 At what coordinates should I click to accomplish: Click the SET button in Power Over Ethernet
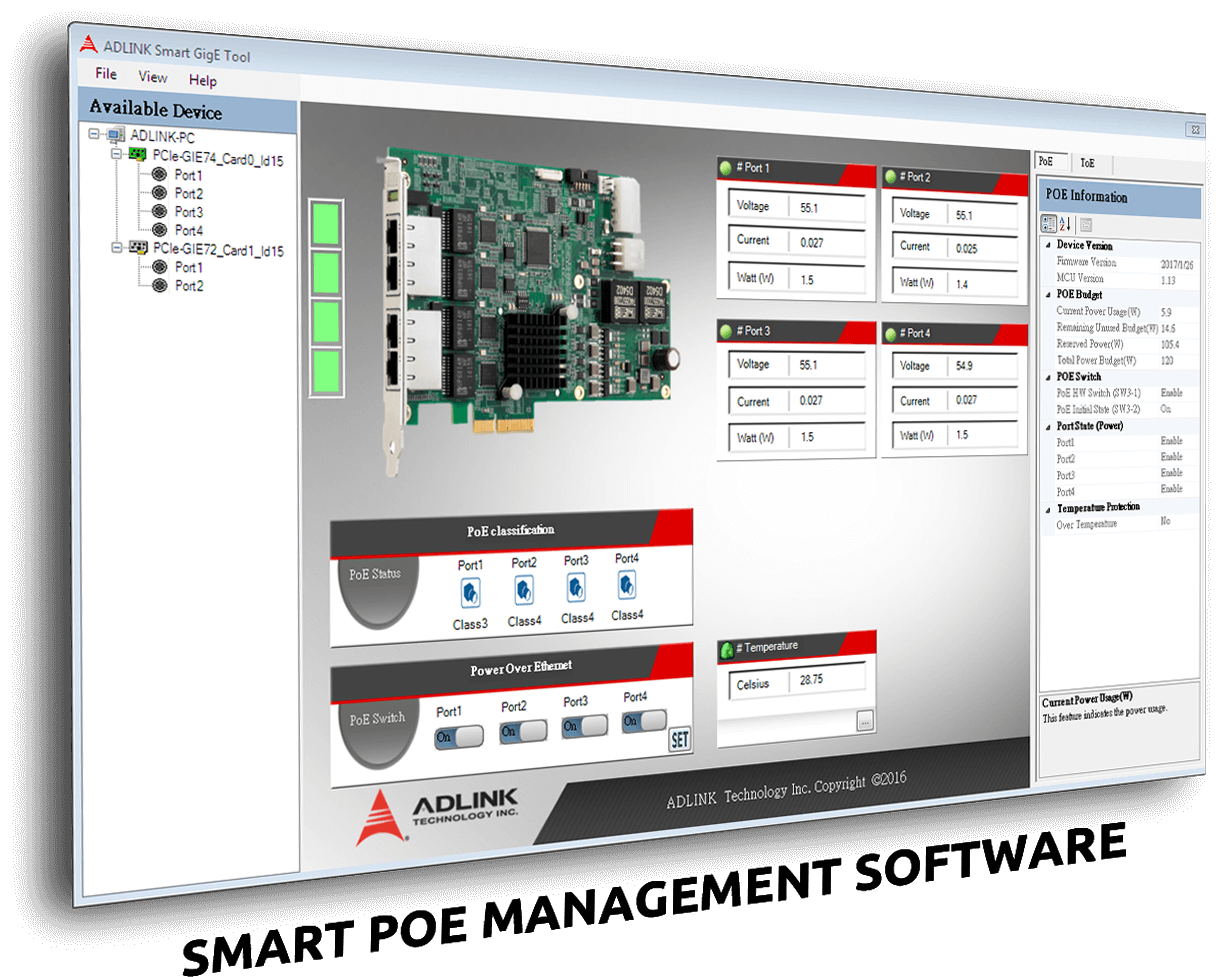680,740
